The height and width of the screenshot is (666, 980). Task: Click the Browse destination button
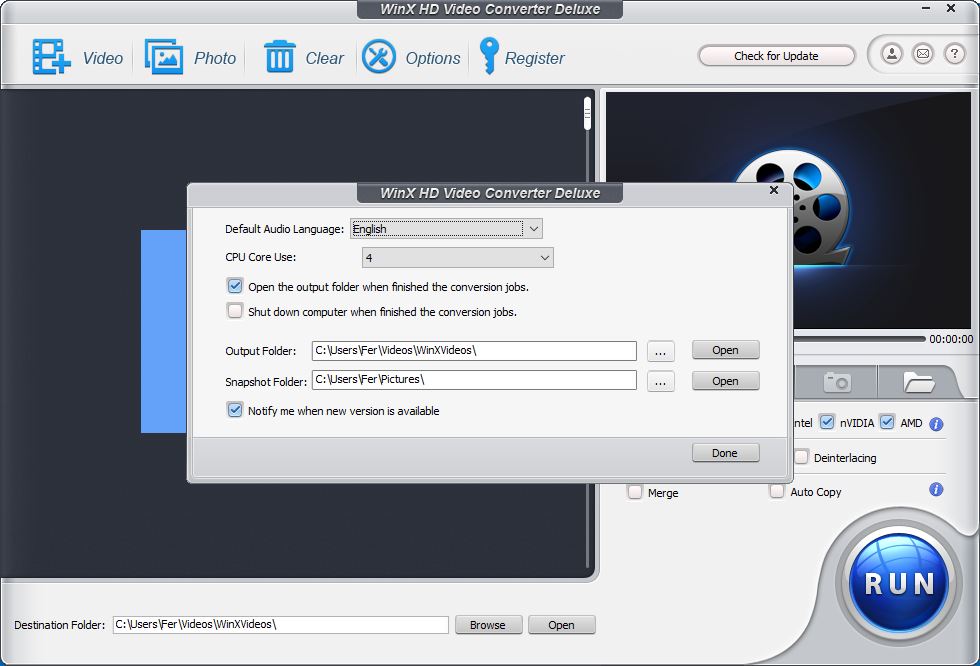488,625
